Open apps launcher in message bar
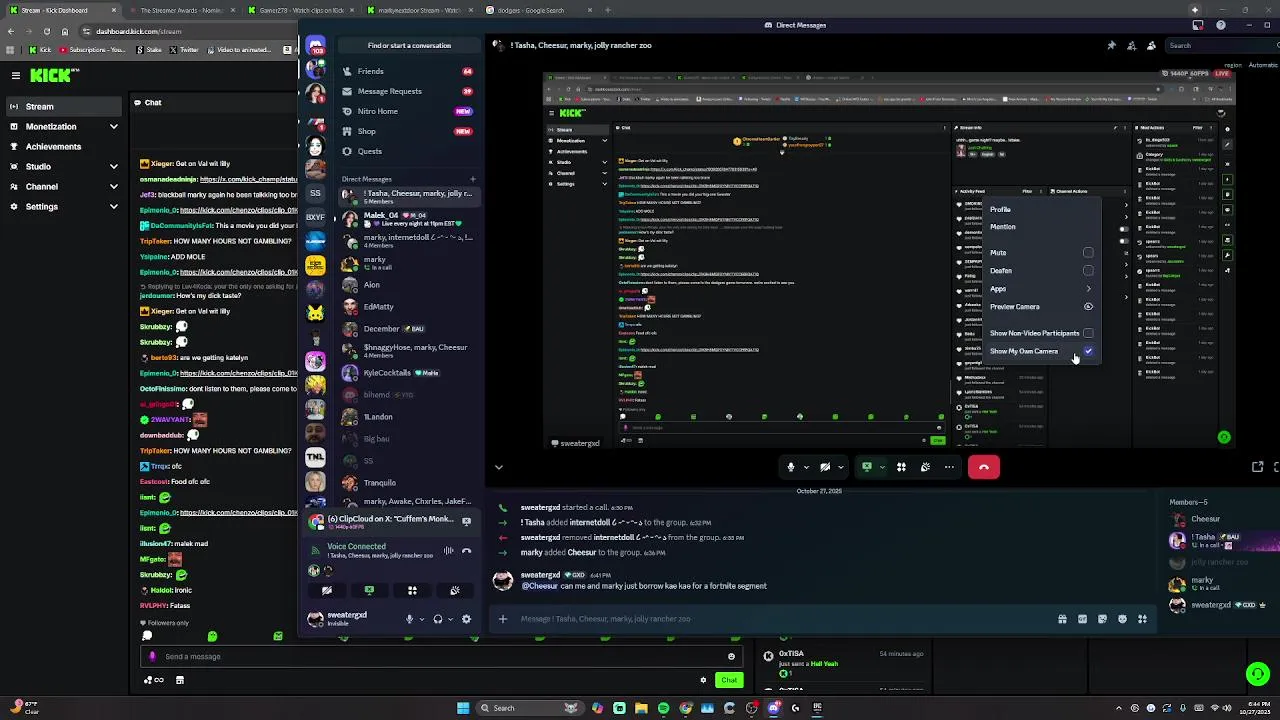The height and width of the screenshot is (720, 1280). pyautogui.click(x=1142, y=619)
